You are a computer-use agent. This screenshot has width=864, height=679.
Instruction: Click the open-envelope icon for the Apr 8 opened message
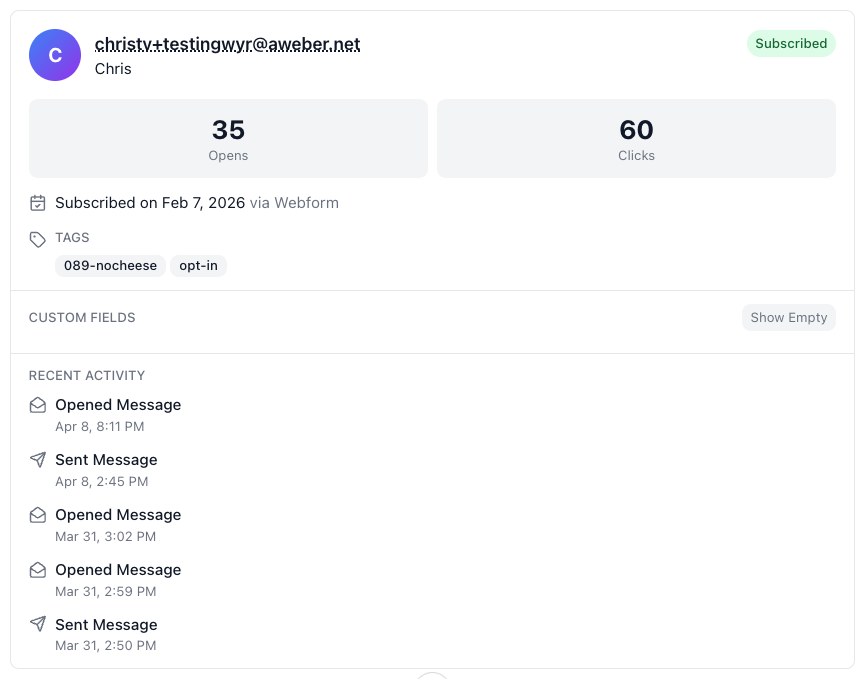click(x=37, y=405)
